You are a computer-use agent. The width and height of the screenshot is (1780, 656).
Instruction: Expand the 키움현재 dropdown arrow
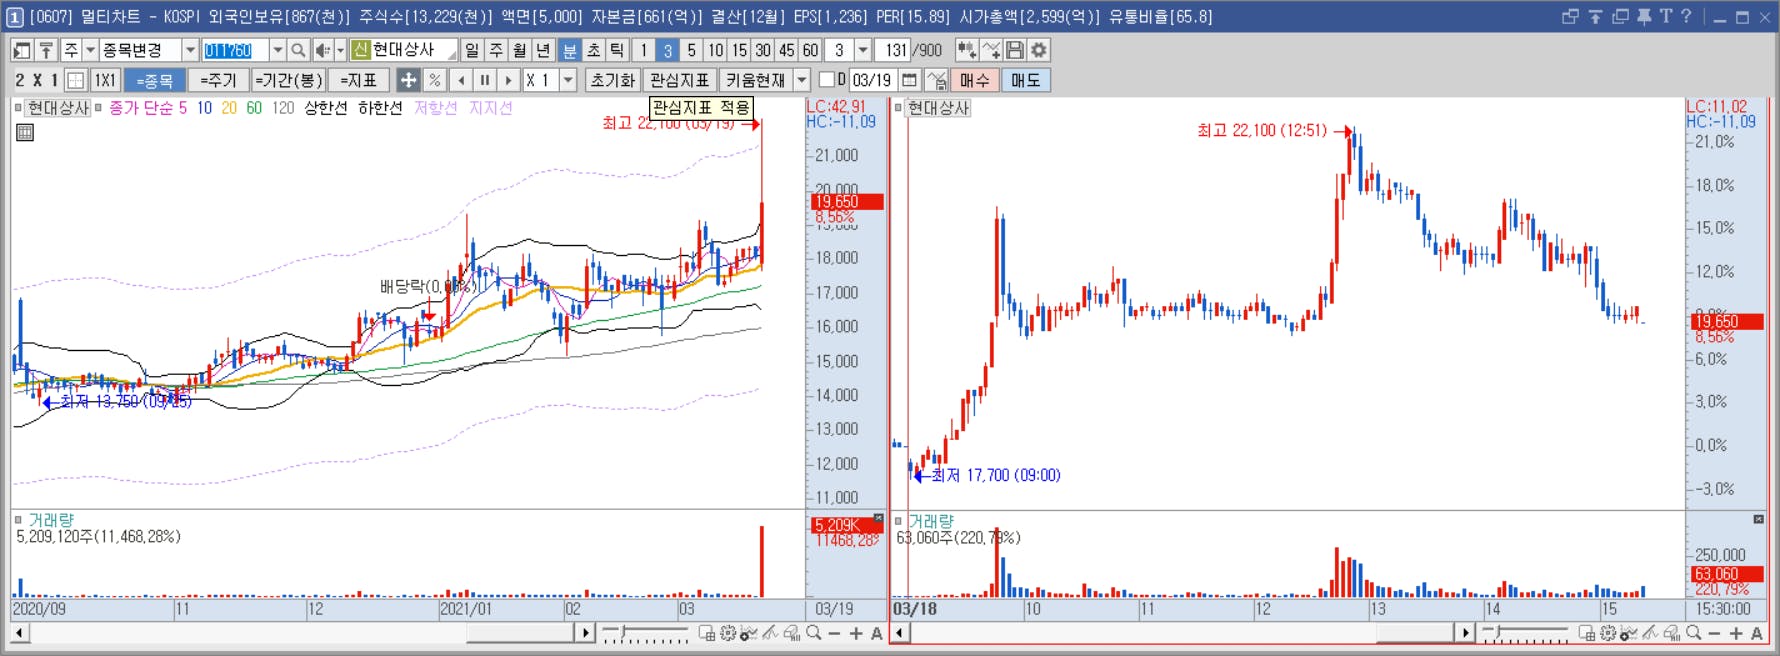(802, 80)
